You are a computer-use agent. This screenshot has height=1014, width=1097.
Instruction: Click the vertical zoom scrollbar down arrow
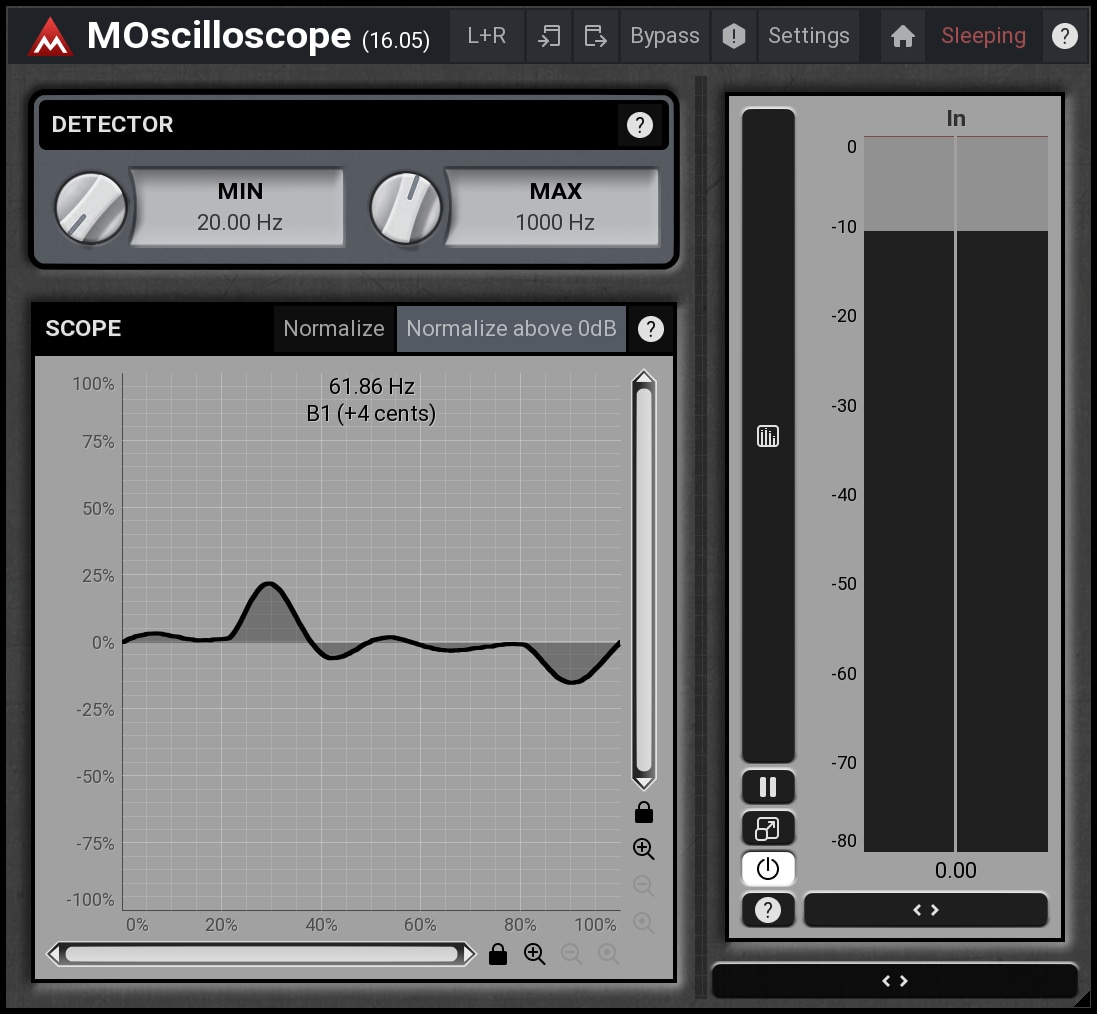644,782
